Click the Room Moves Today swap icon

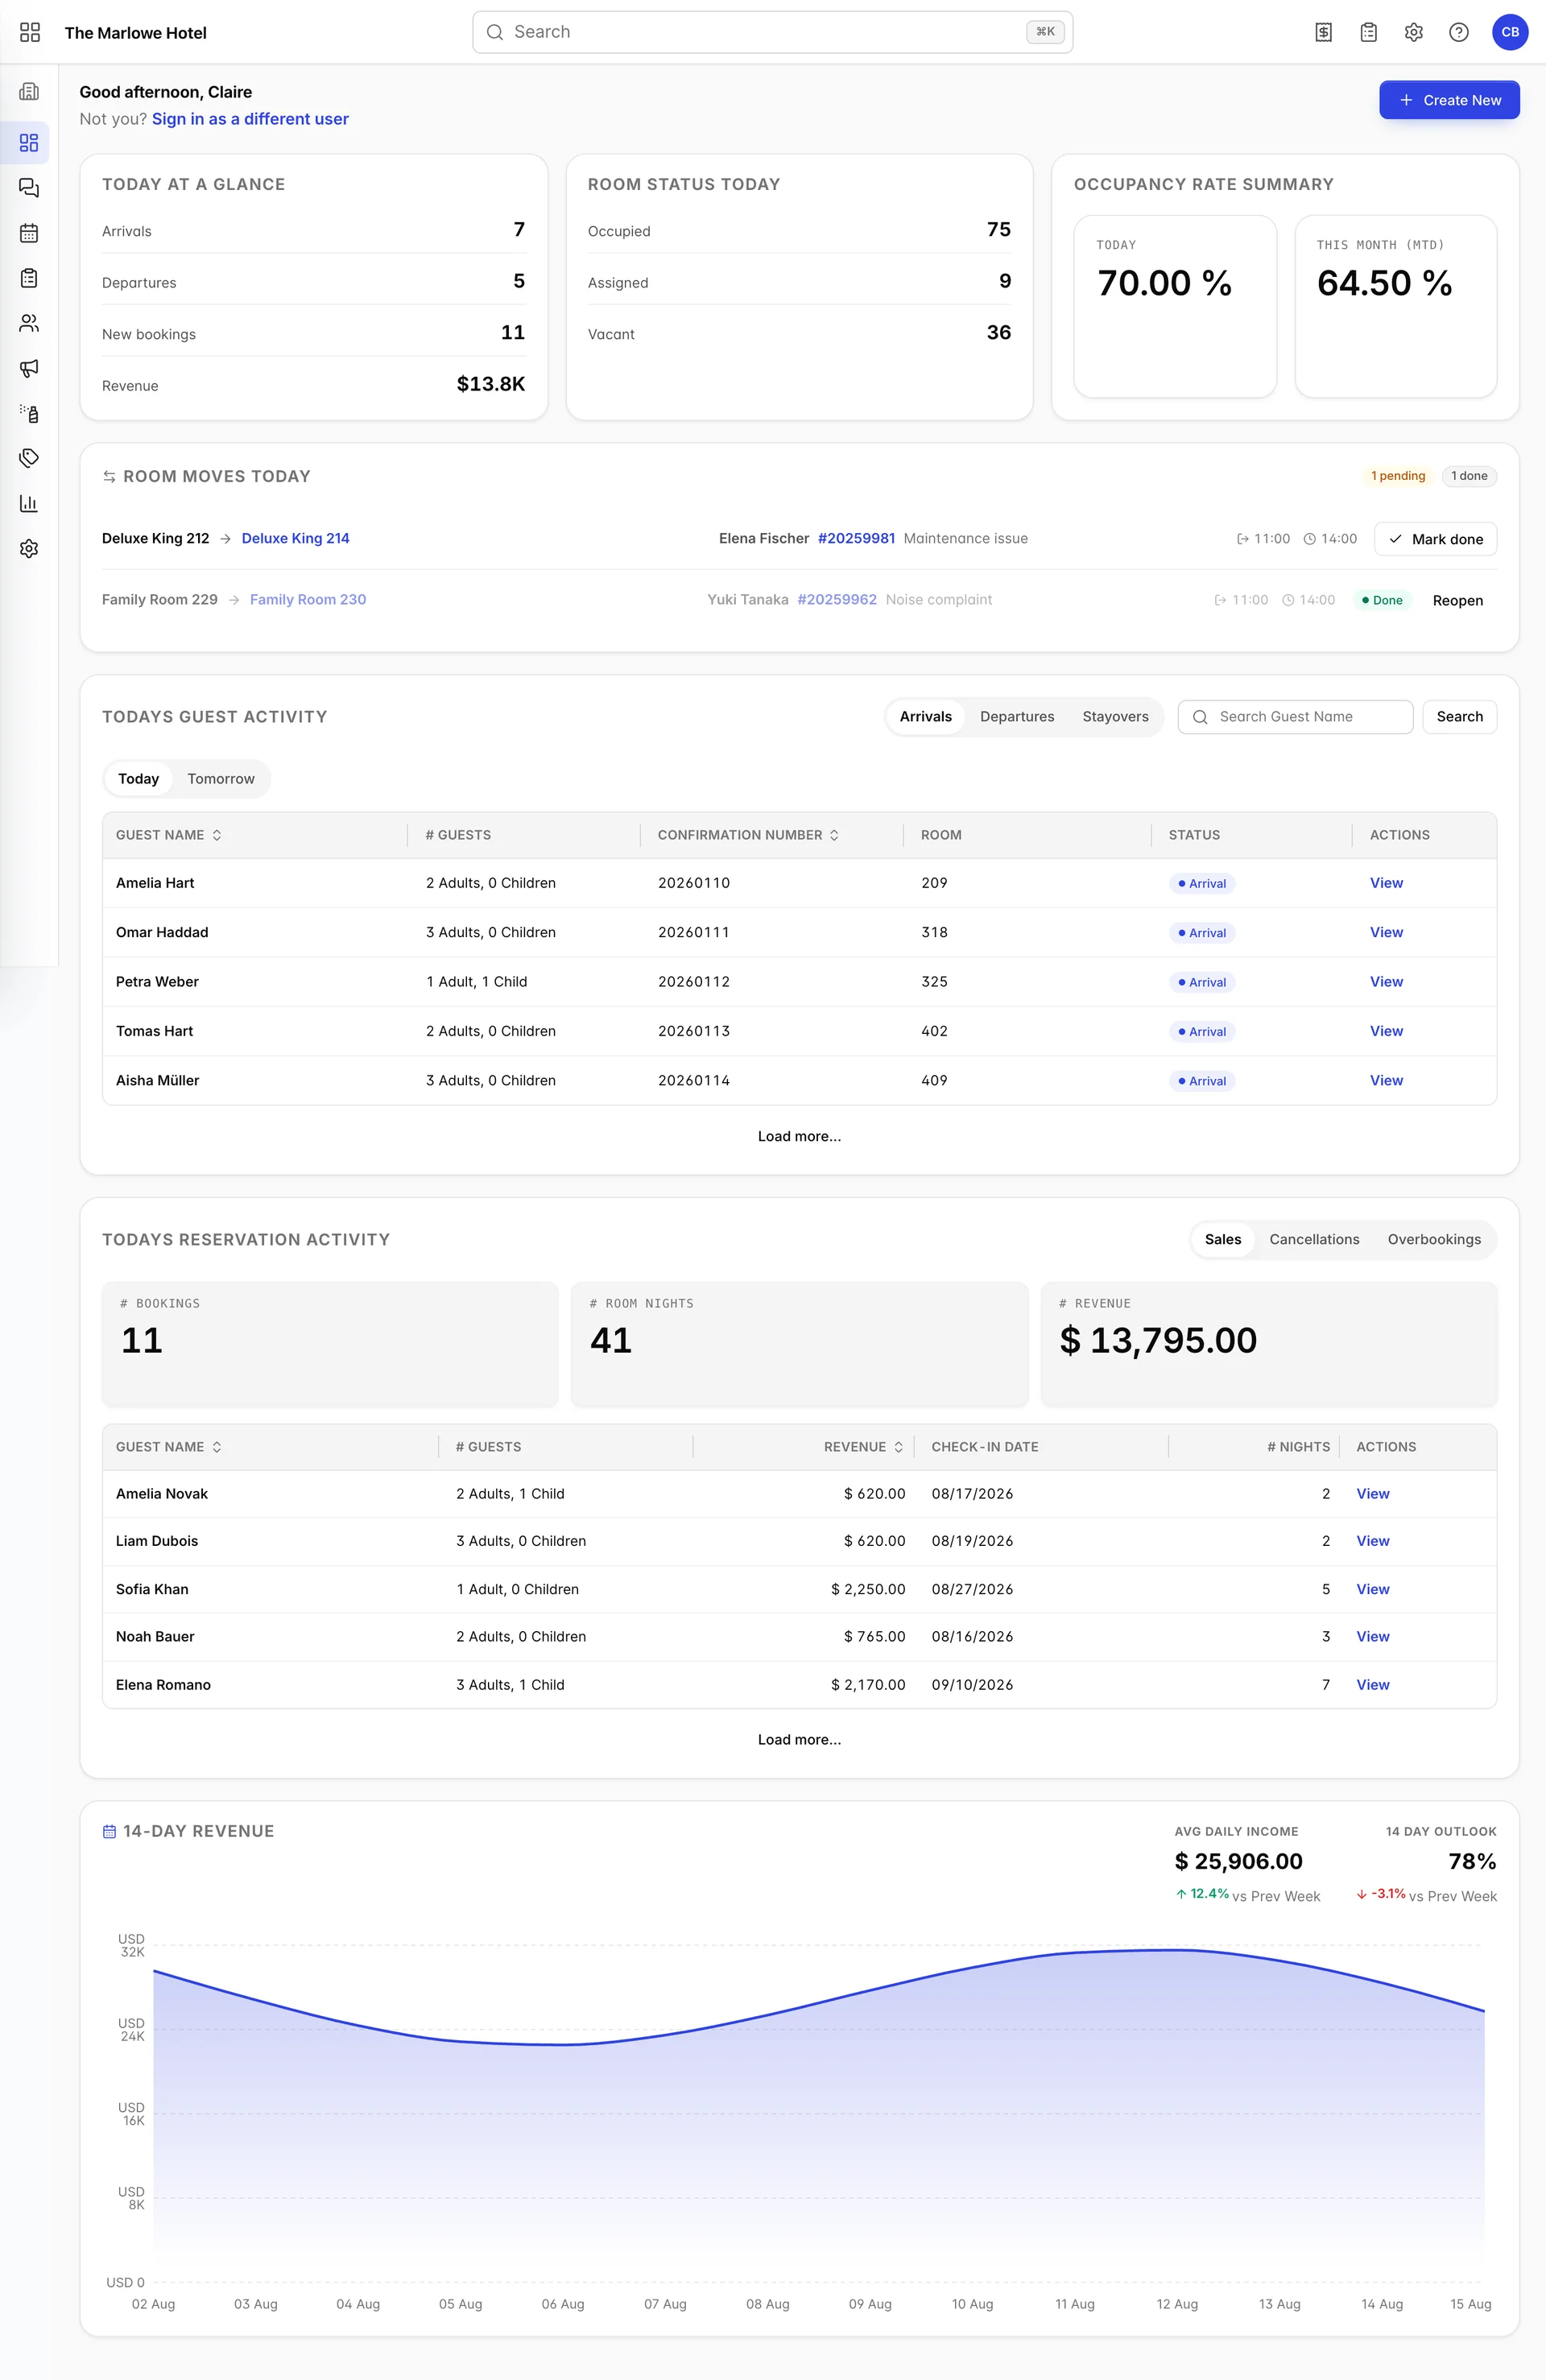[x=109, y=477]
